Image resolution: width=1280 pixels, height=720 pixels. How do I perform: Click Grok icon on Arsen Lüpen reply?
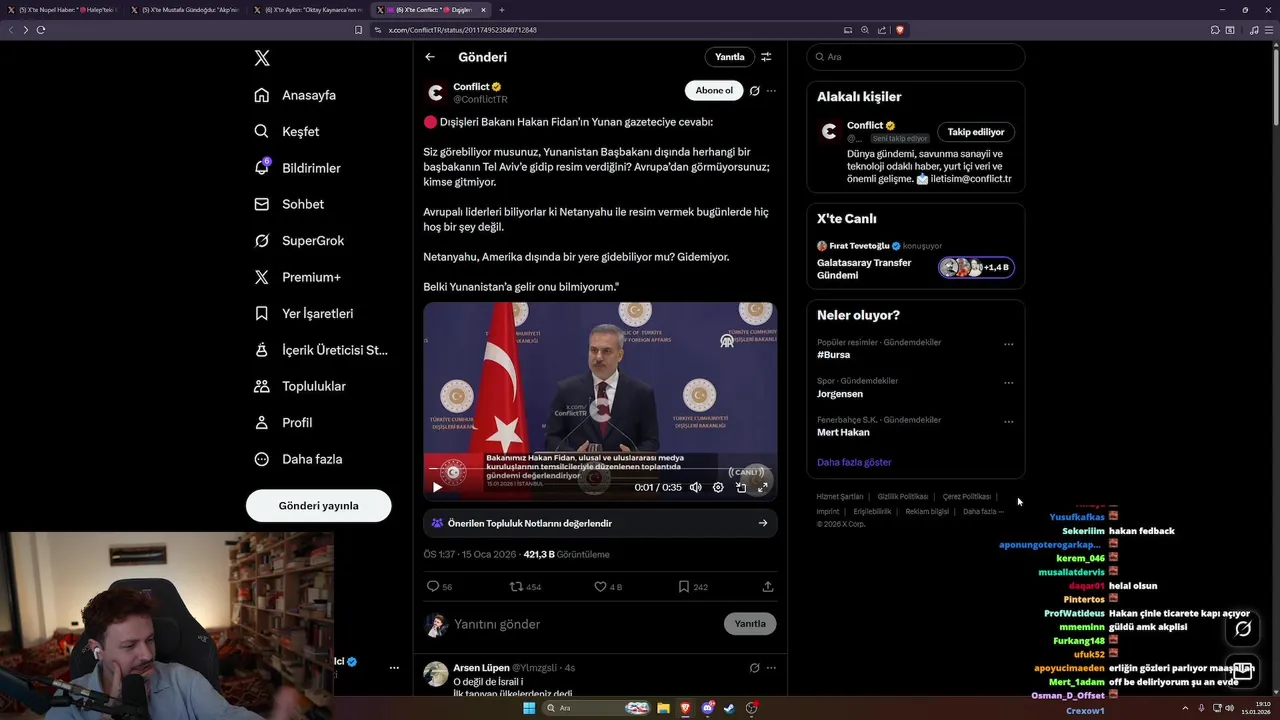(x=755, y=667)
